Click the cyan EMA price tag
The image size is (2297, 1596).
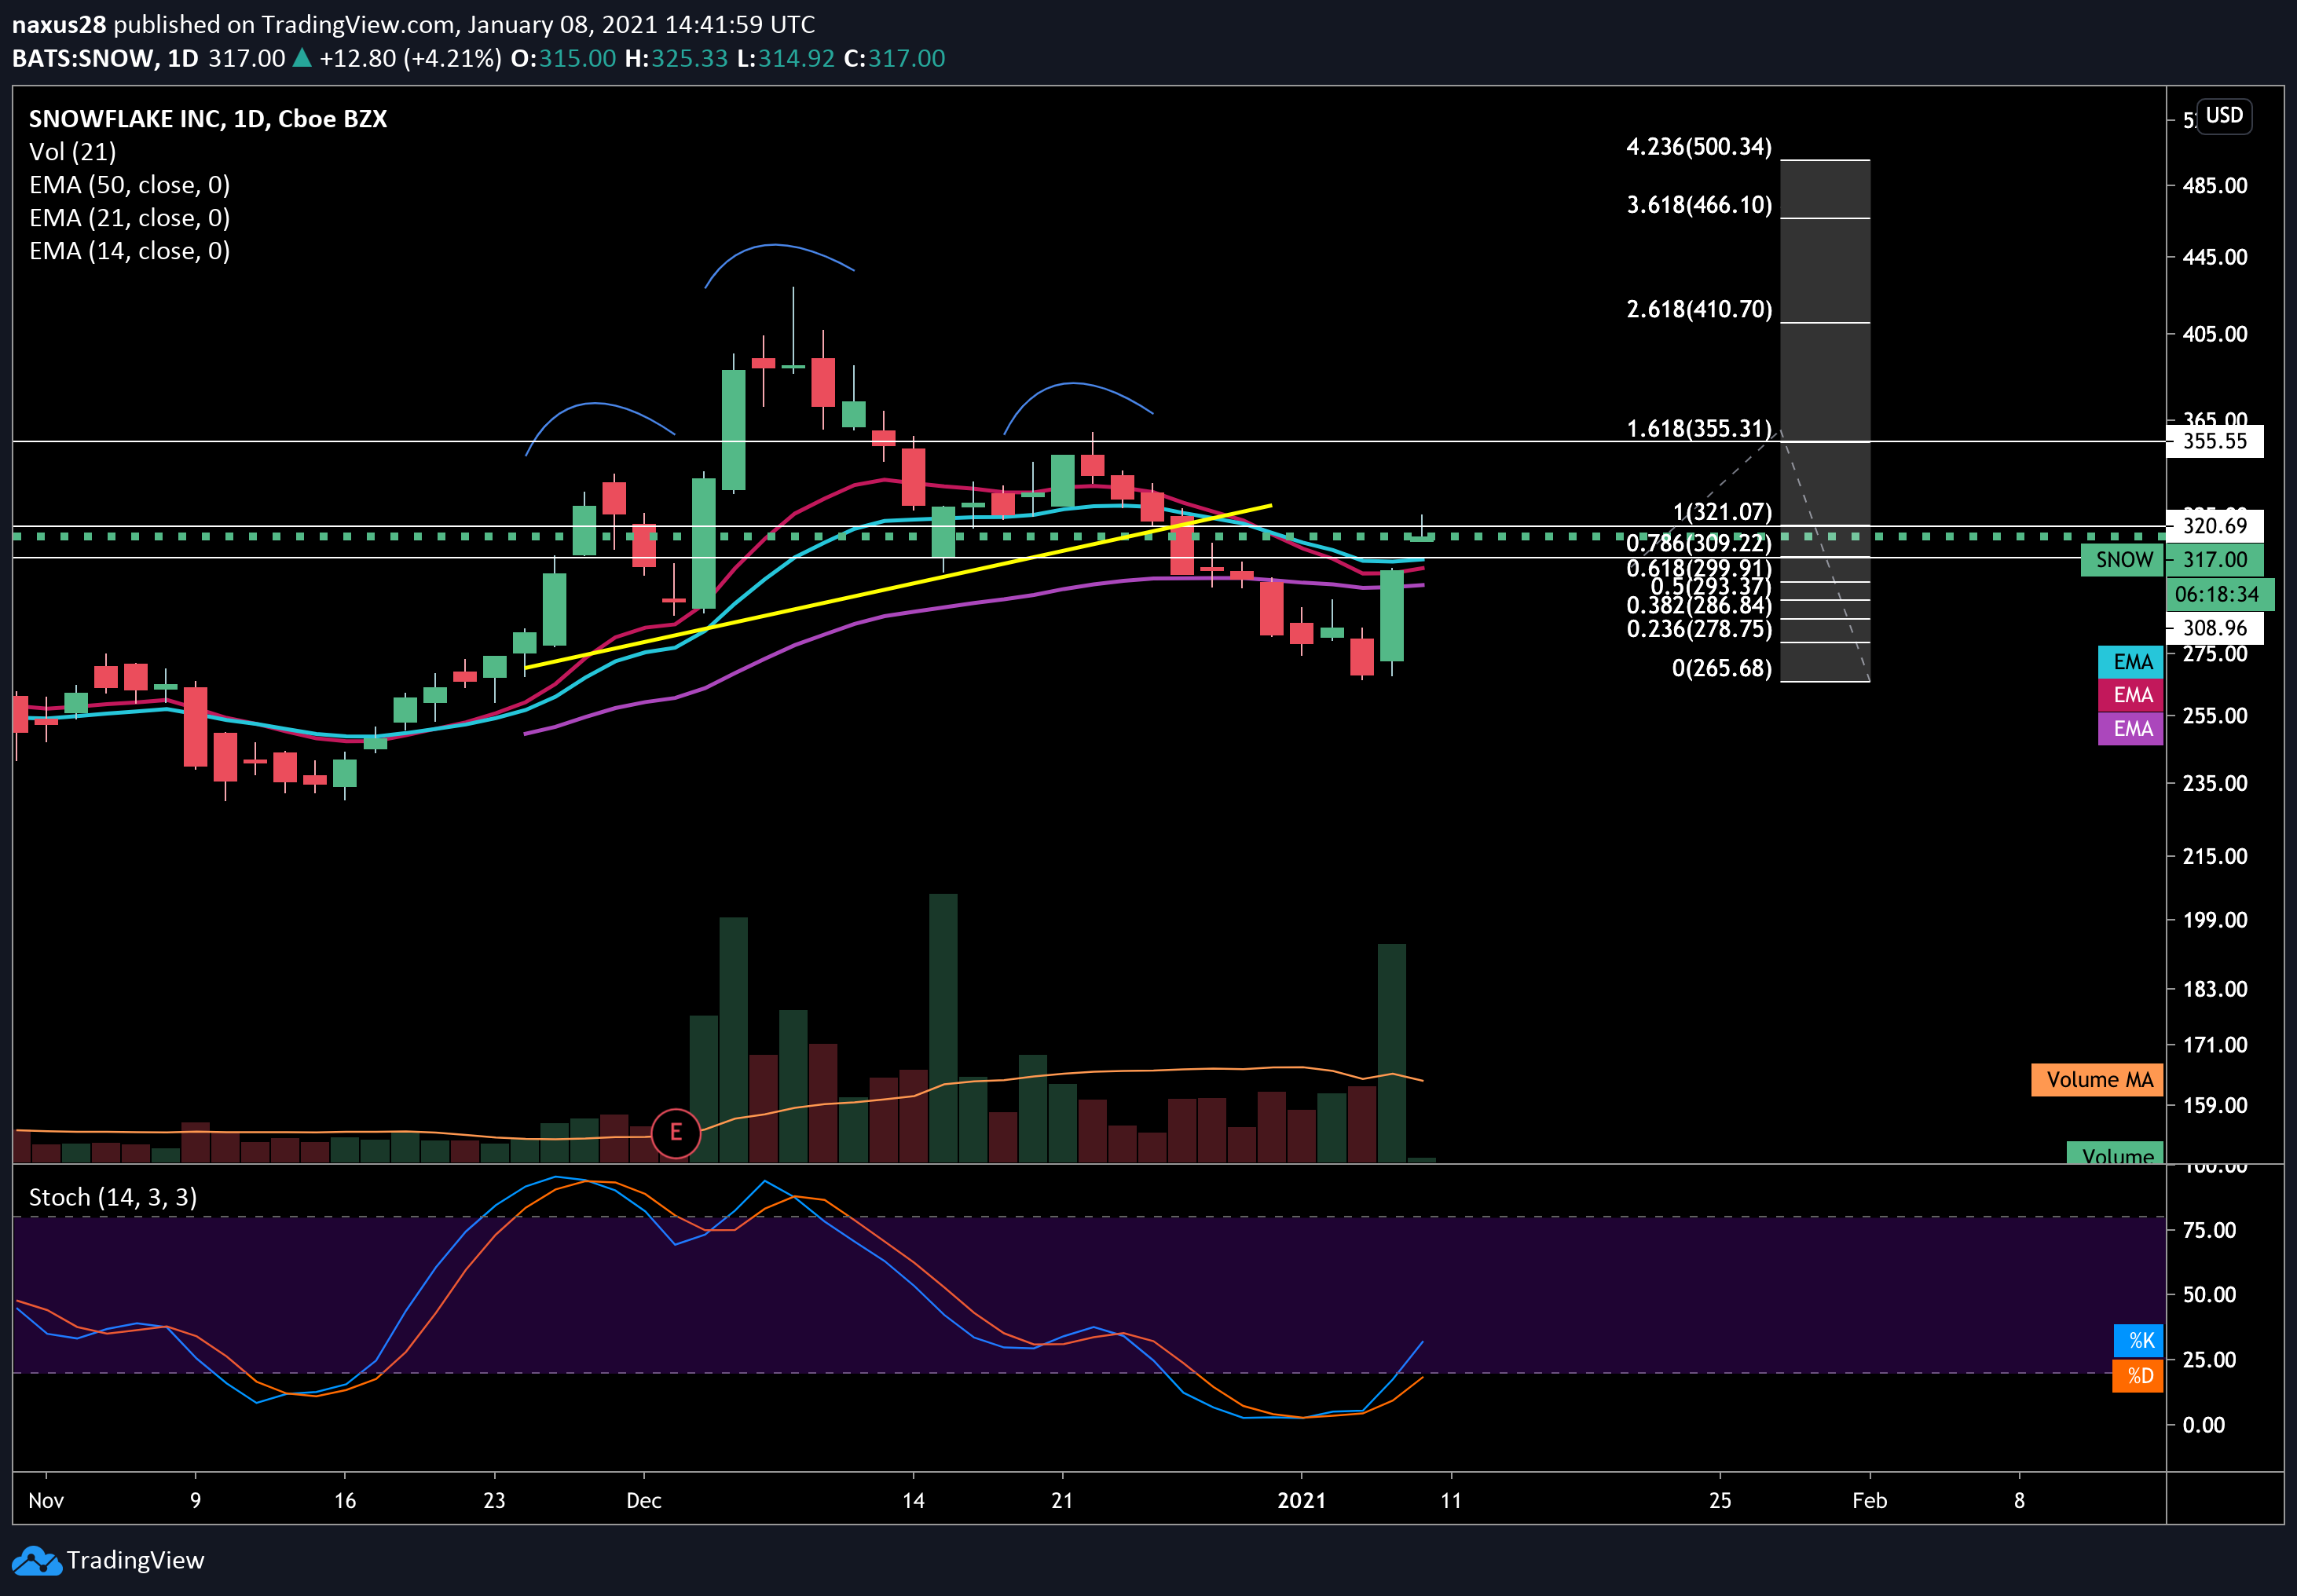[x=2131, y=662]
